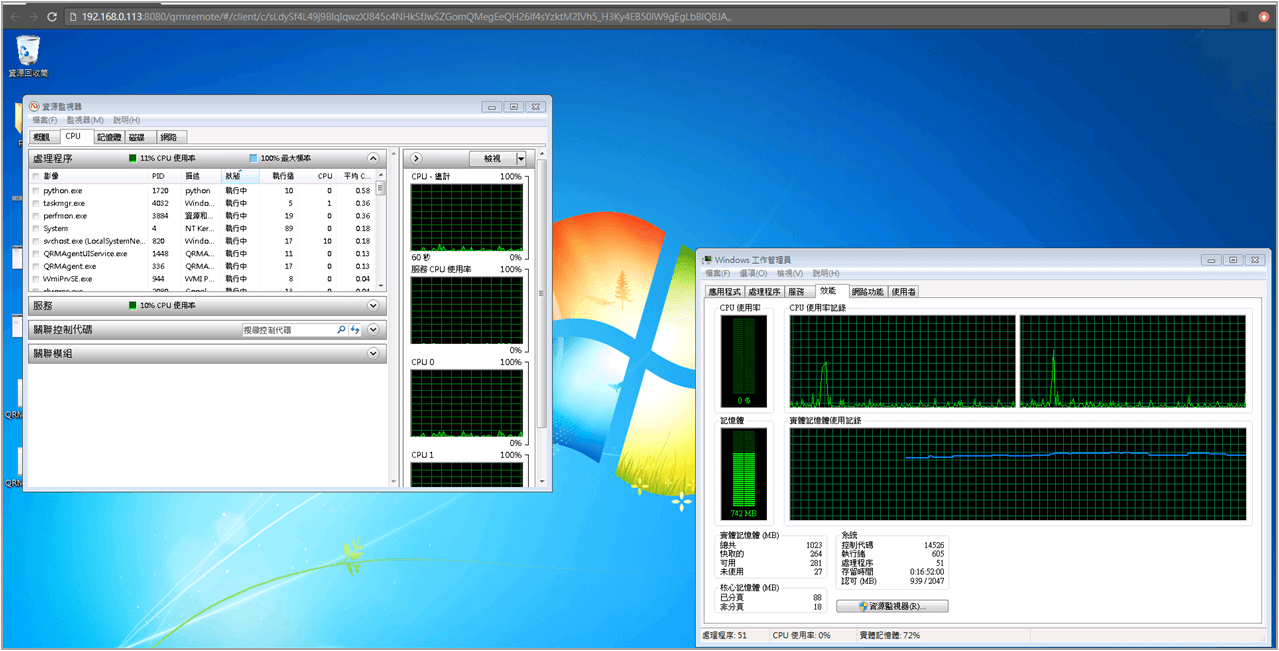The image size is (1279, 651).
Task: Expand the 服務 section chevron
Action: click(373, 305)
